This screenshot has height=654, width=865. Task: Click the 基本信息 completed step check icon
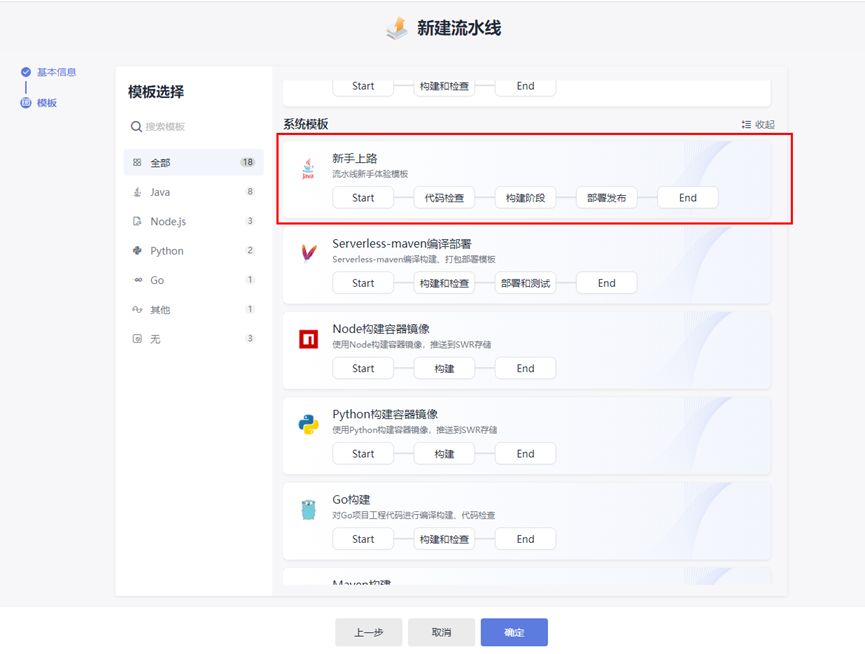pos(25,72)
